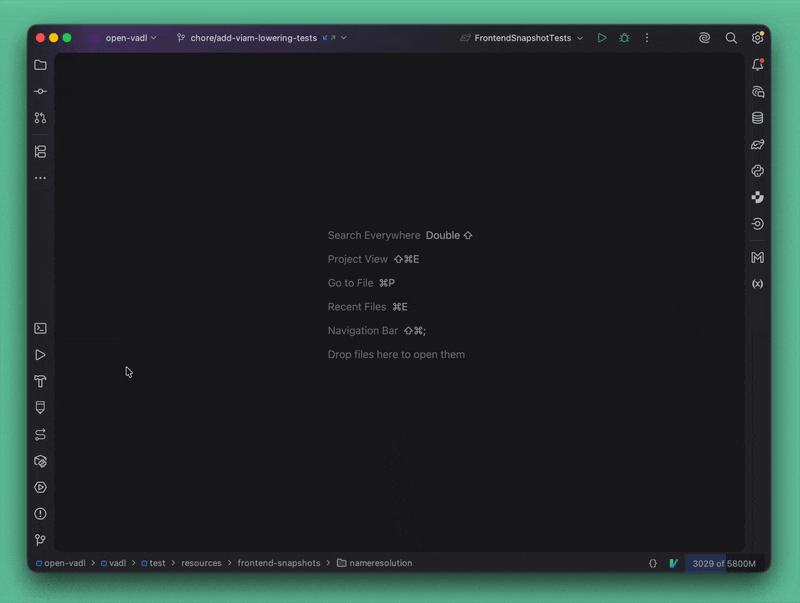Open the Project tool window folder icon
800x603 pixels.
pos(40,65)
